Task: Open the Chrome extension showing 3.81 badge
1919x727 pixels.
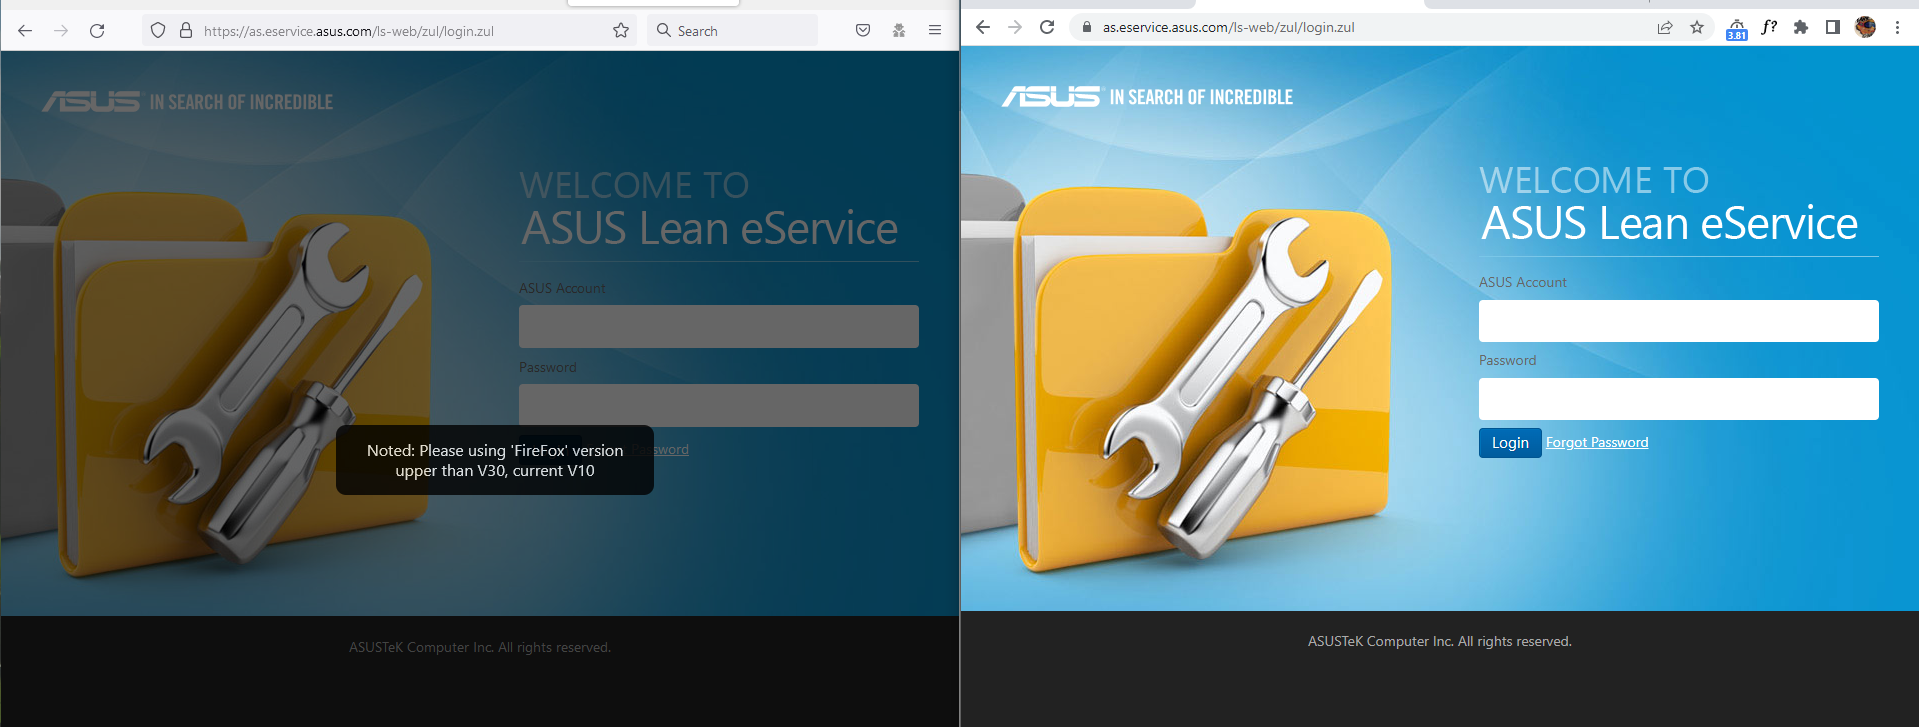Action: point(1737,29)
